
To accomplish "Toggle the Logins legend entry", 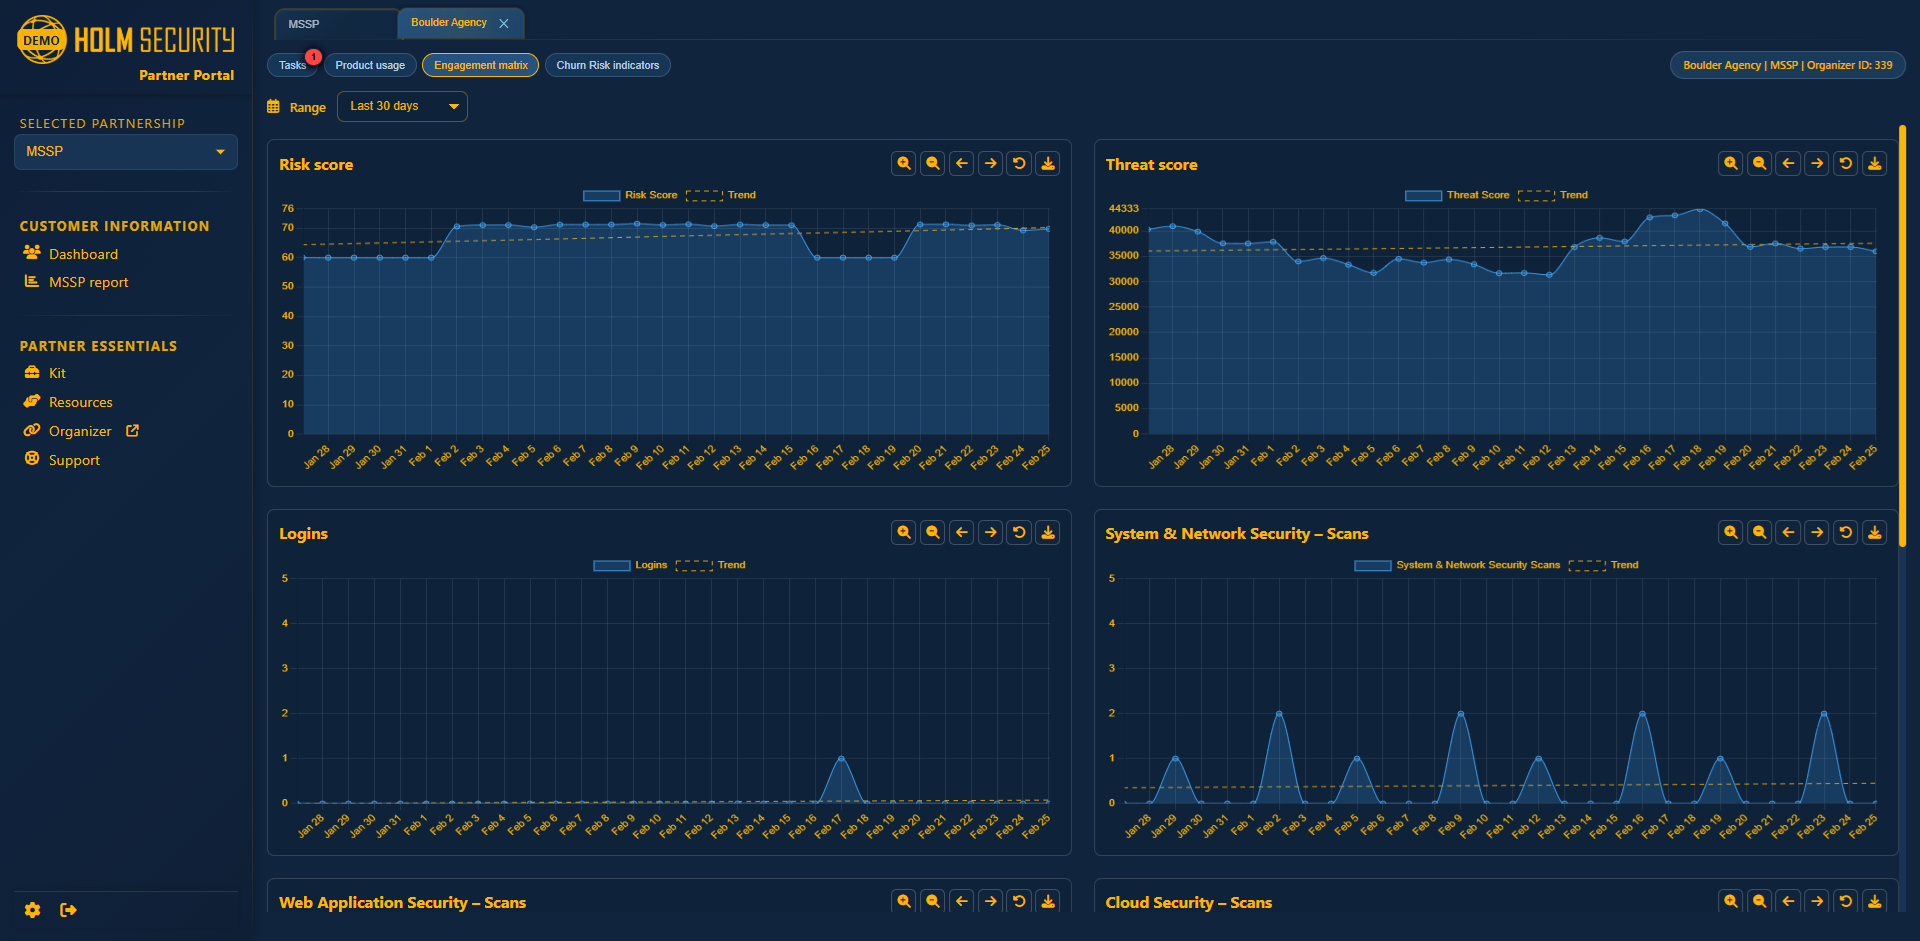I will (635, 564).
